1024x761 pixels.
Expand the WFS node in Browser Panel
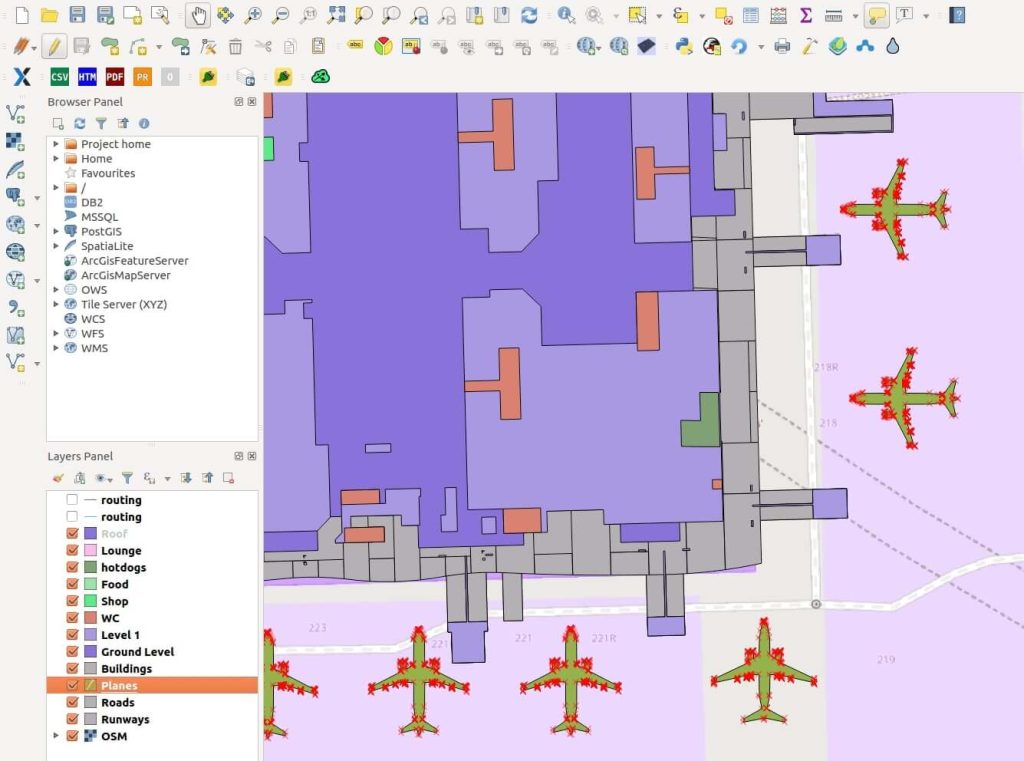point(56,333)
